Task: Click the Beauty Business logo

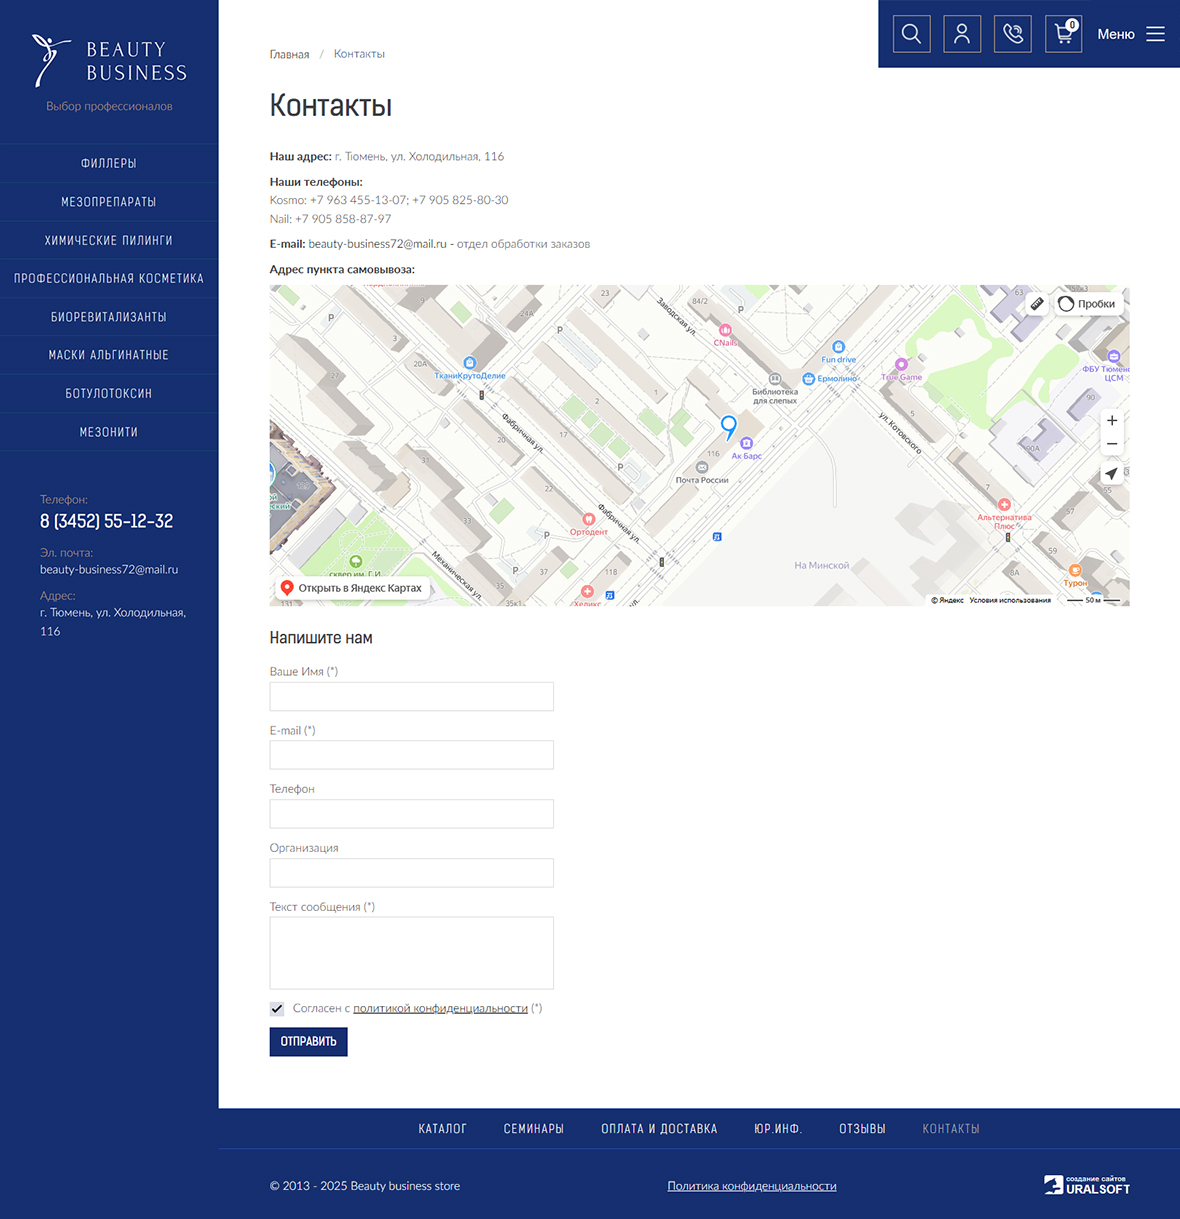Action: click(109, 62)
